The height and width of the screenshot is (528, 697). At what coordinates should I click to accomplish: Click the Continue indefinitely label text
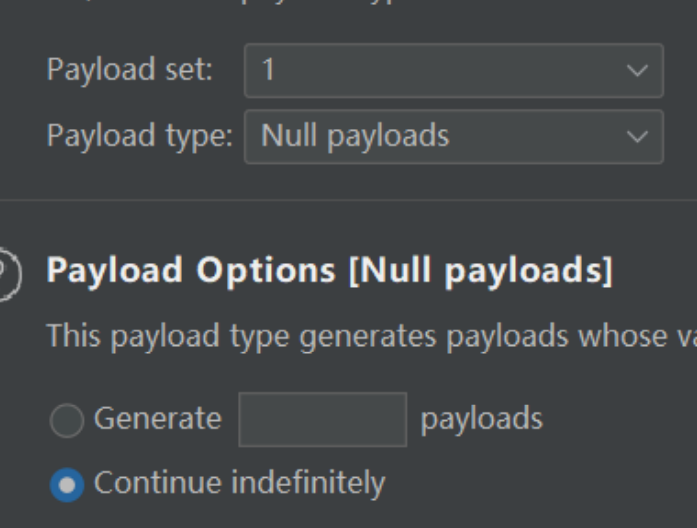click(240, 484)
